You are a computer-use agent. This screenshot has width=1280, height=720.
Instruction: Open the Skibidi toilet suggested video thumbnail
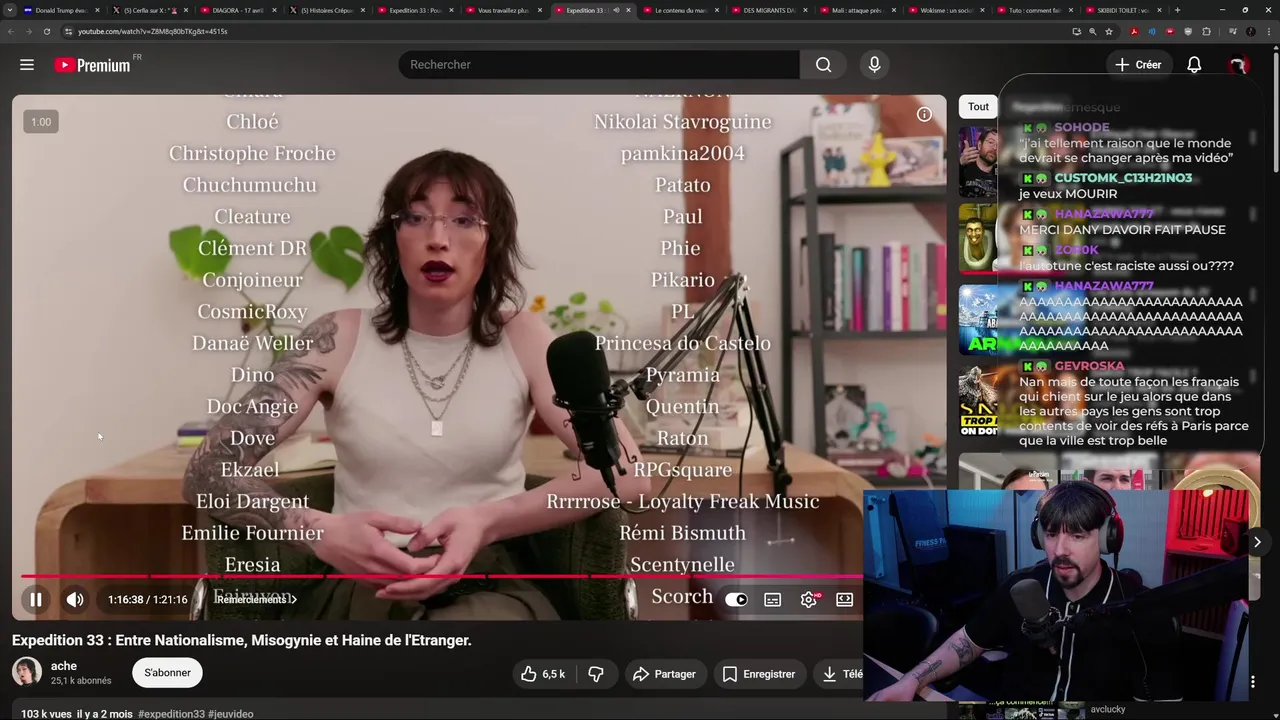click(978, 239)
